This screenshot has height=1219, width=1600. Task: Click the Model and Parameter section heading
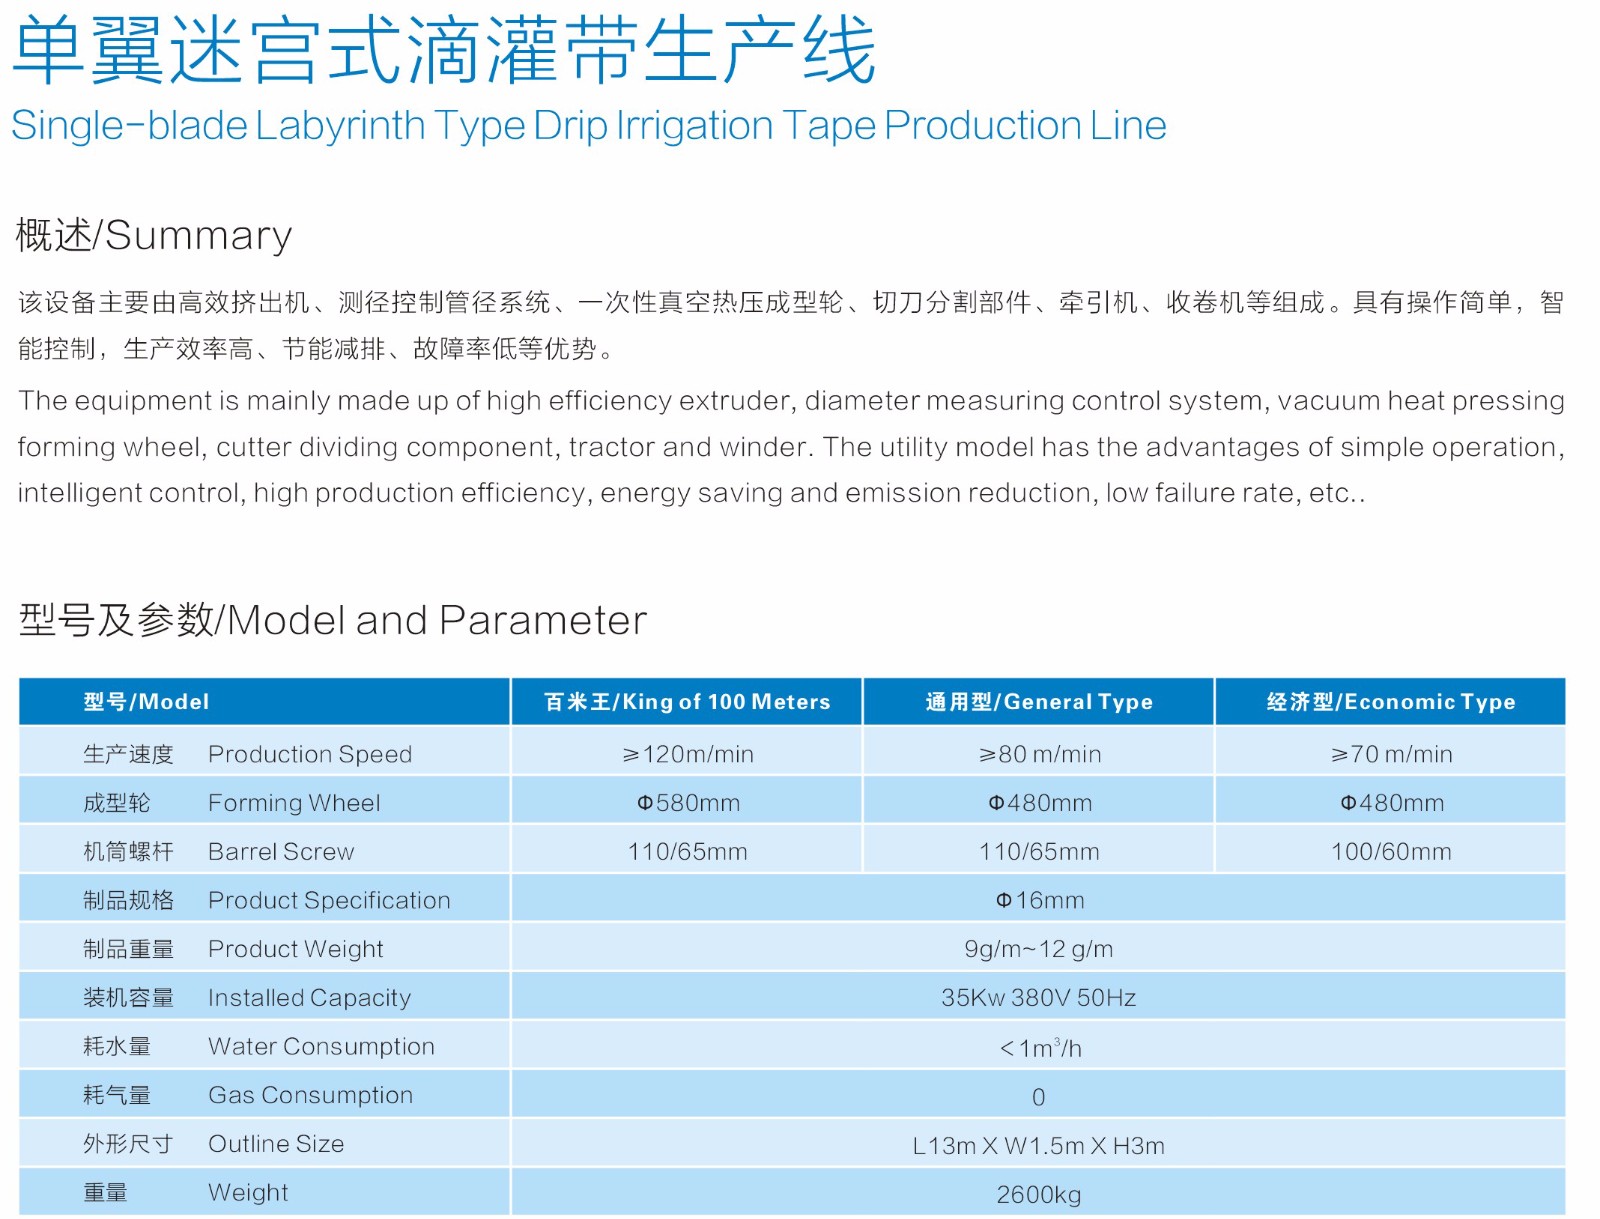click(333, 620)
